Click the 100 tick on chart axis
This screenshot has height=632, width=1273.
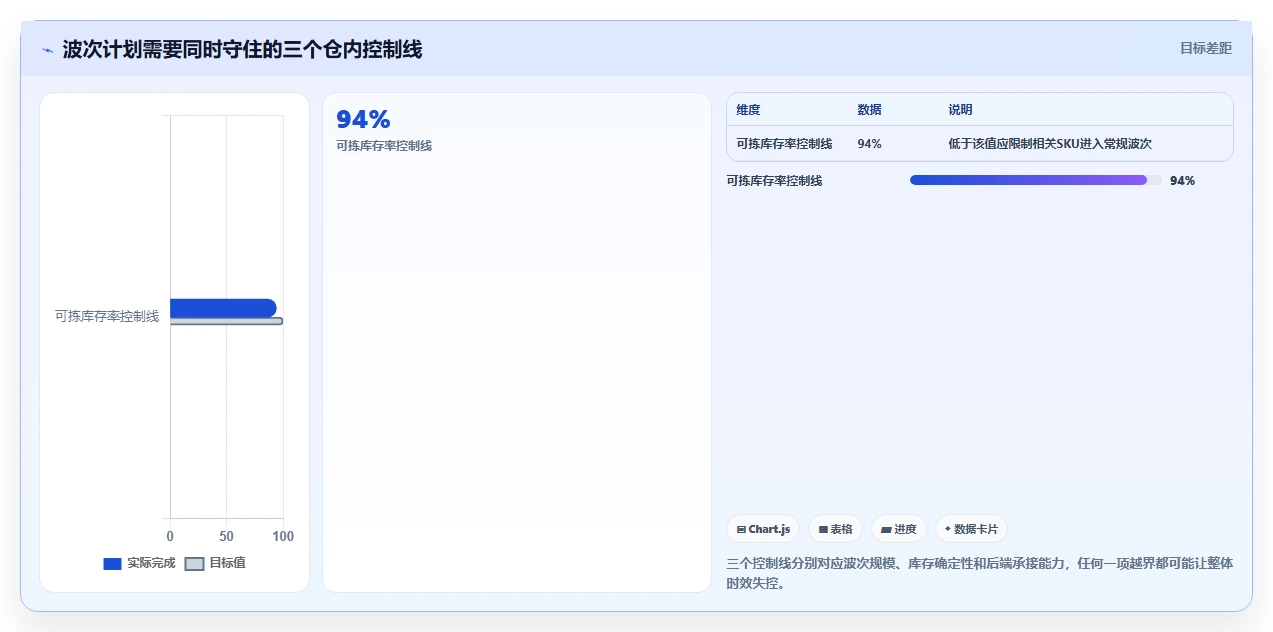pyautogui.click(x=283, y=537)
